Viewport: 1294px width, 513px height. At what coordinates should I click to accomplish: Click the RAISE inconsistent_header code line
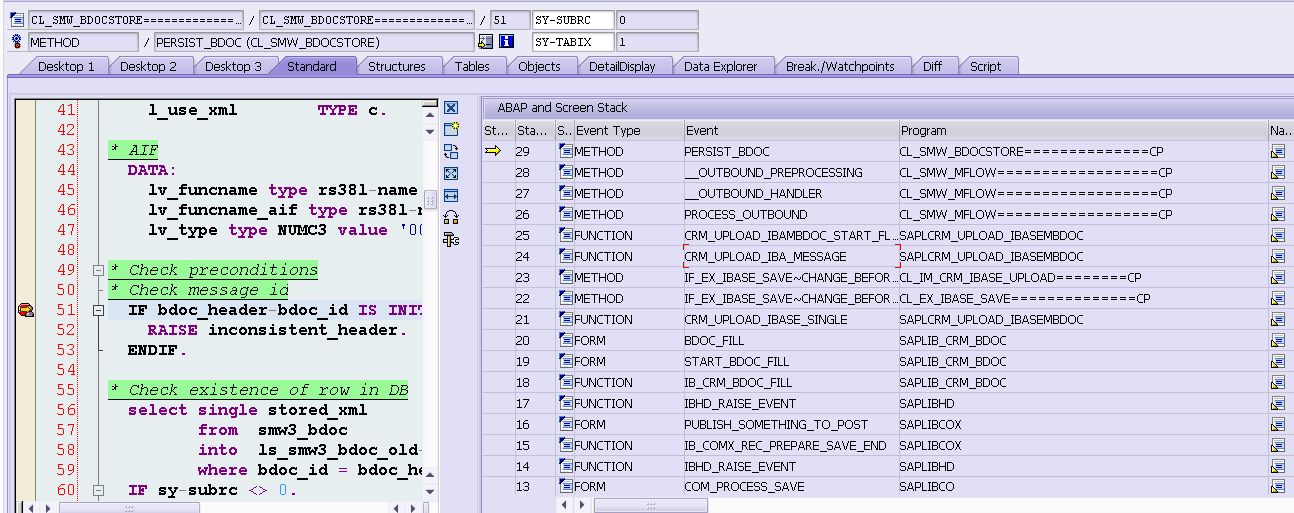click(x=276, y=330)
